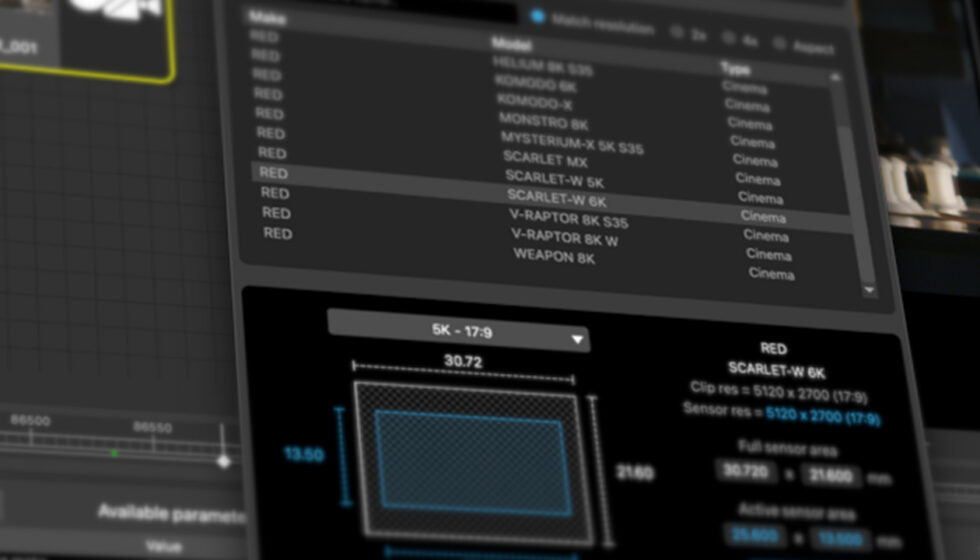Click the green marker on the timeline

coord(114,453)
